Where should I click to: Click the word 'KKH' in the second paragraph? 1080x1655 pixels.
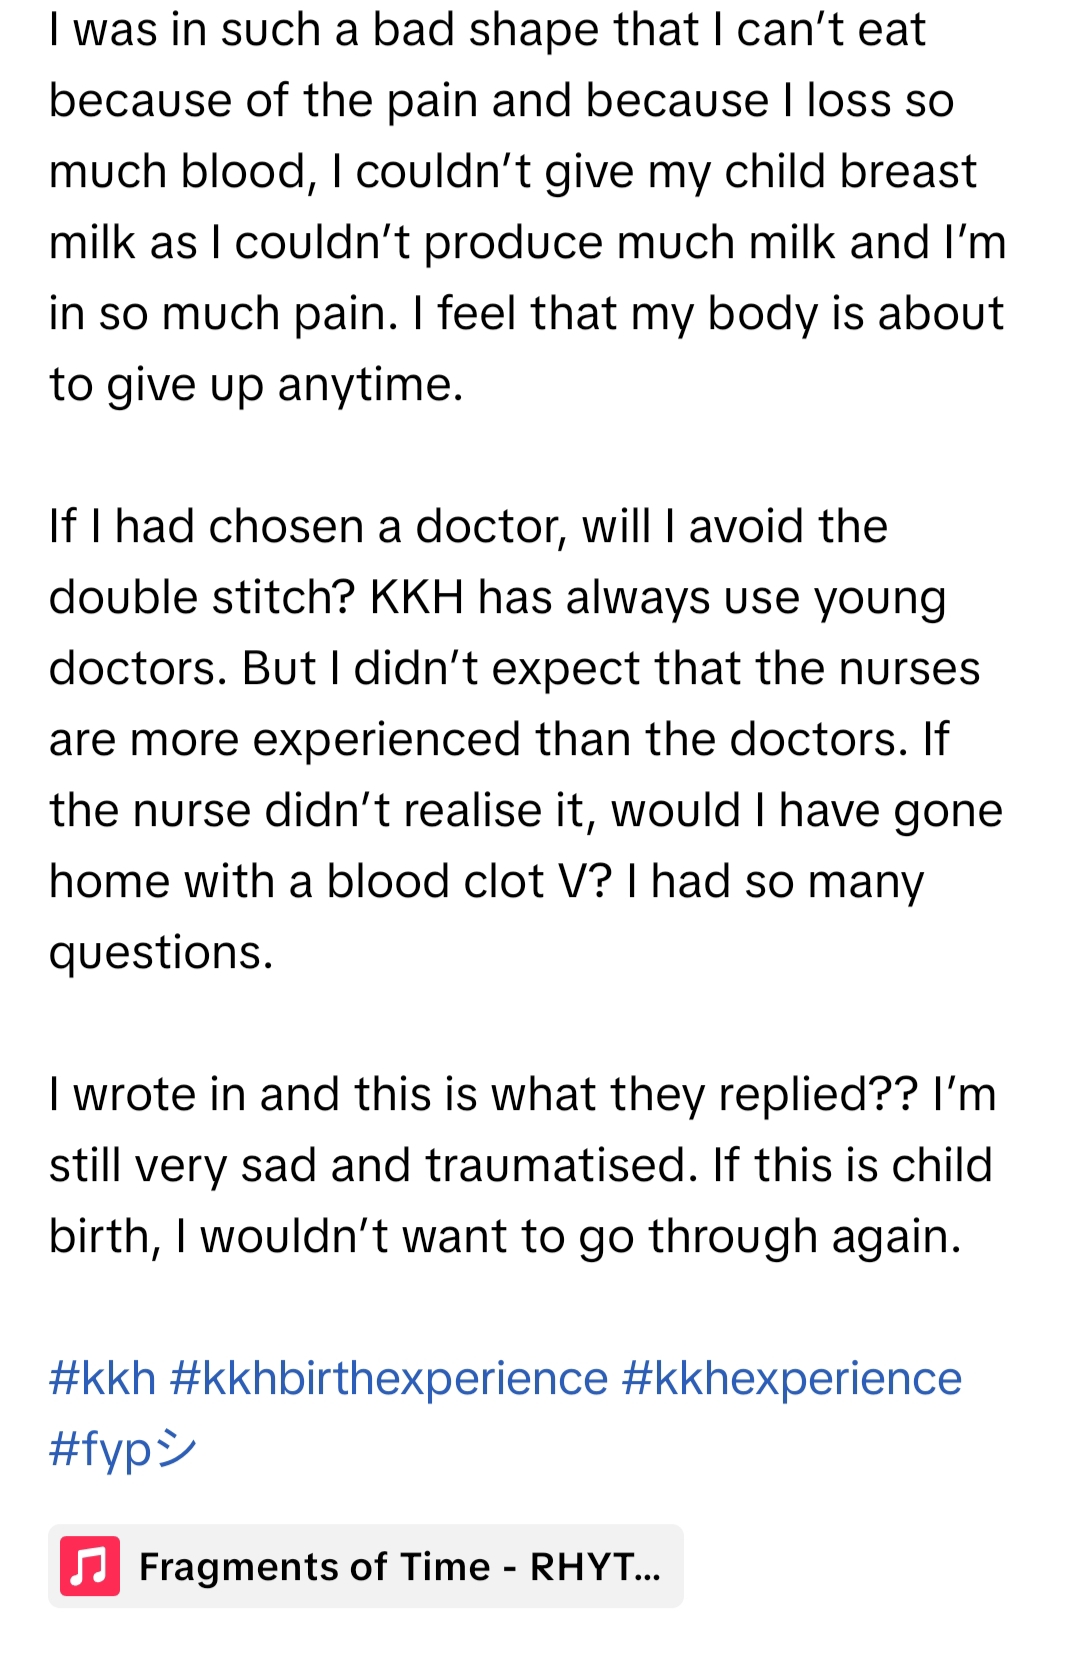417,598
